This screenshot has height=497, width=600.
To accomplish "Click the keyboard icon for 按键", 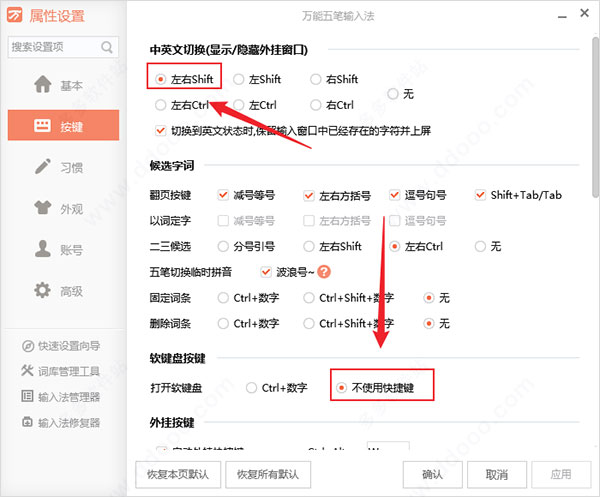I will point(42,125).
